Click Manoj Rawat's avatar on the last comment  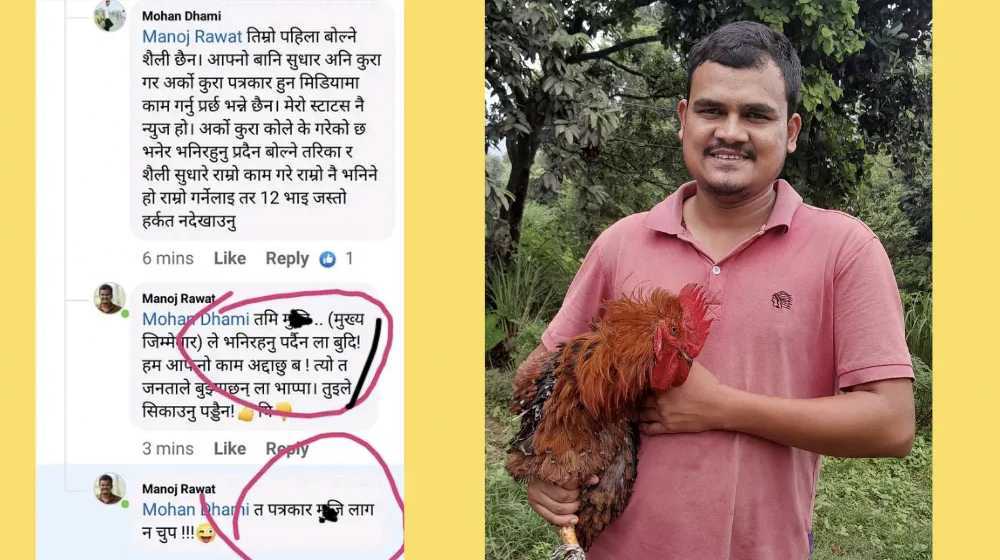(x=110, y=489)
